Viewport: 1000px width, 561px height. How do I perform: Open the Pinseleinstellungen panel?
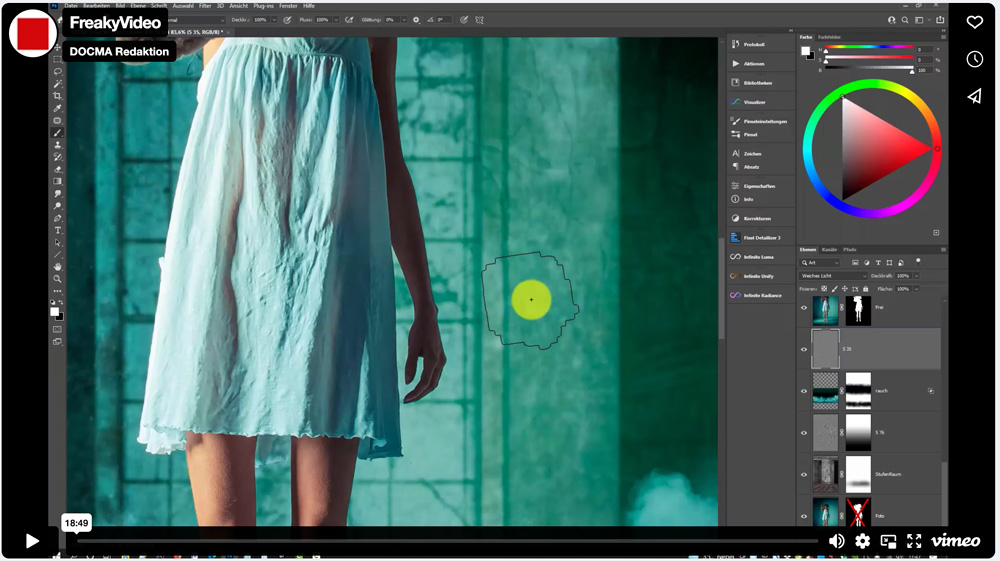tap(765, 121)
